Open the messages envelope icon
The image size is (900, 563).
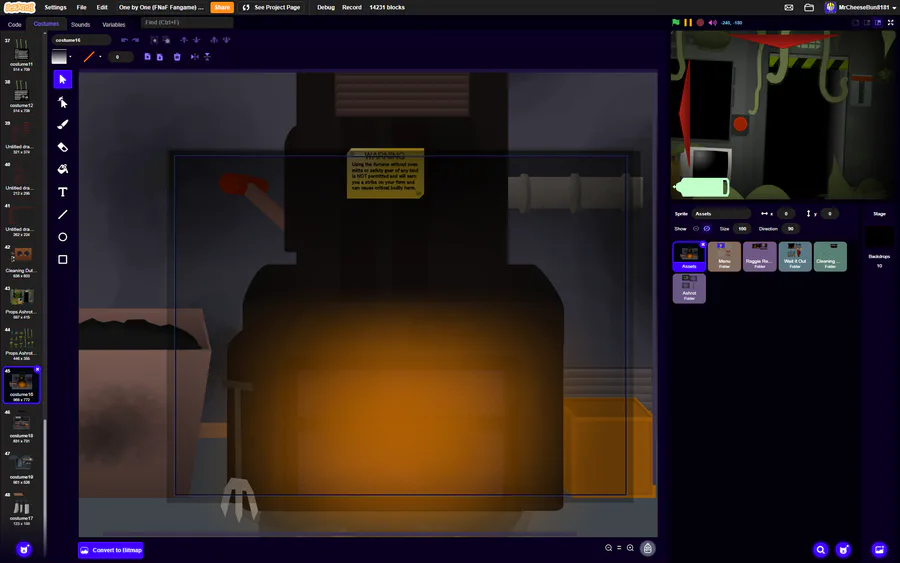[789, 7]
